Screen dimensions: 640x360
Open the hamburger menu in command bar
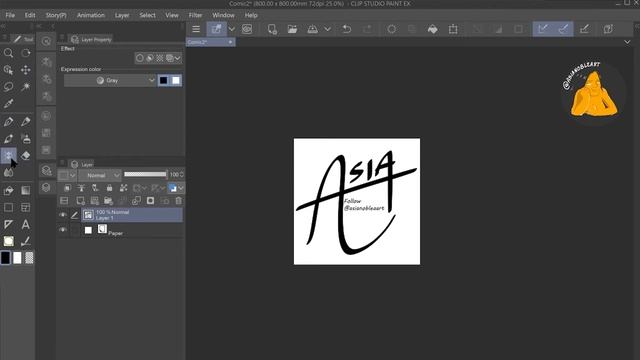point(196,29)
